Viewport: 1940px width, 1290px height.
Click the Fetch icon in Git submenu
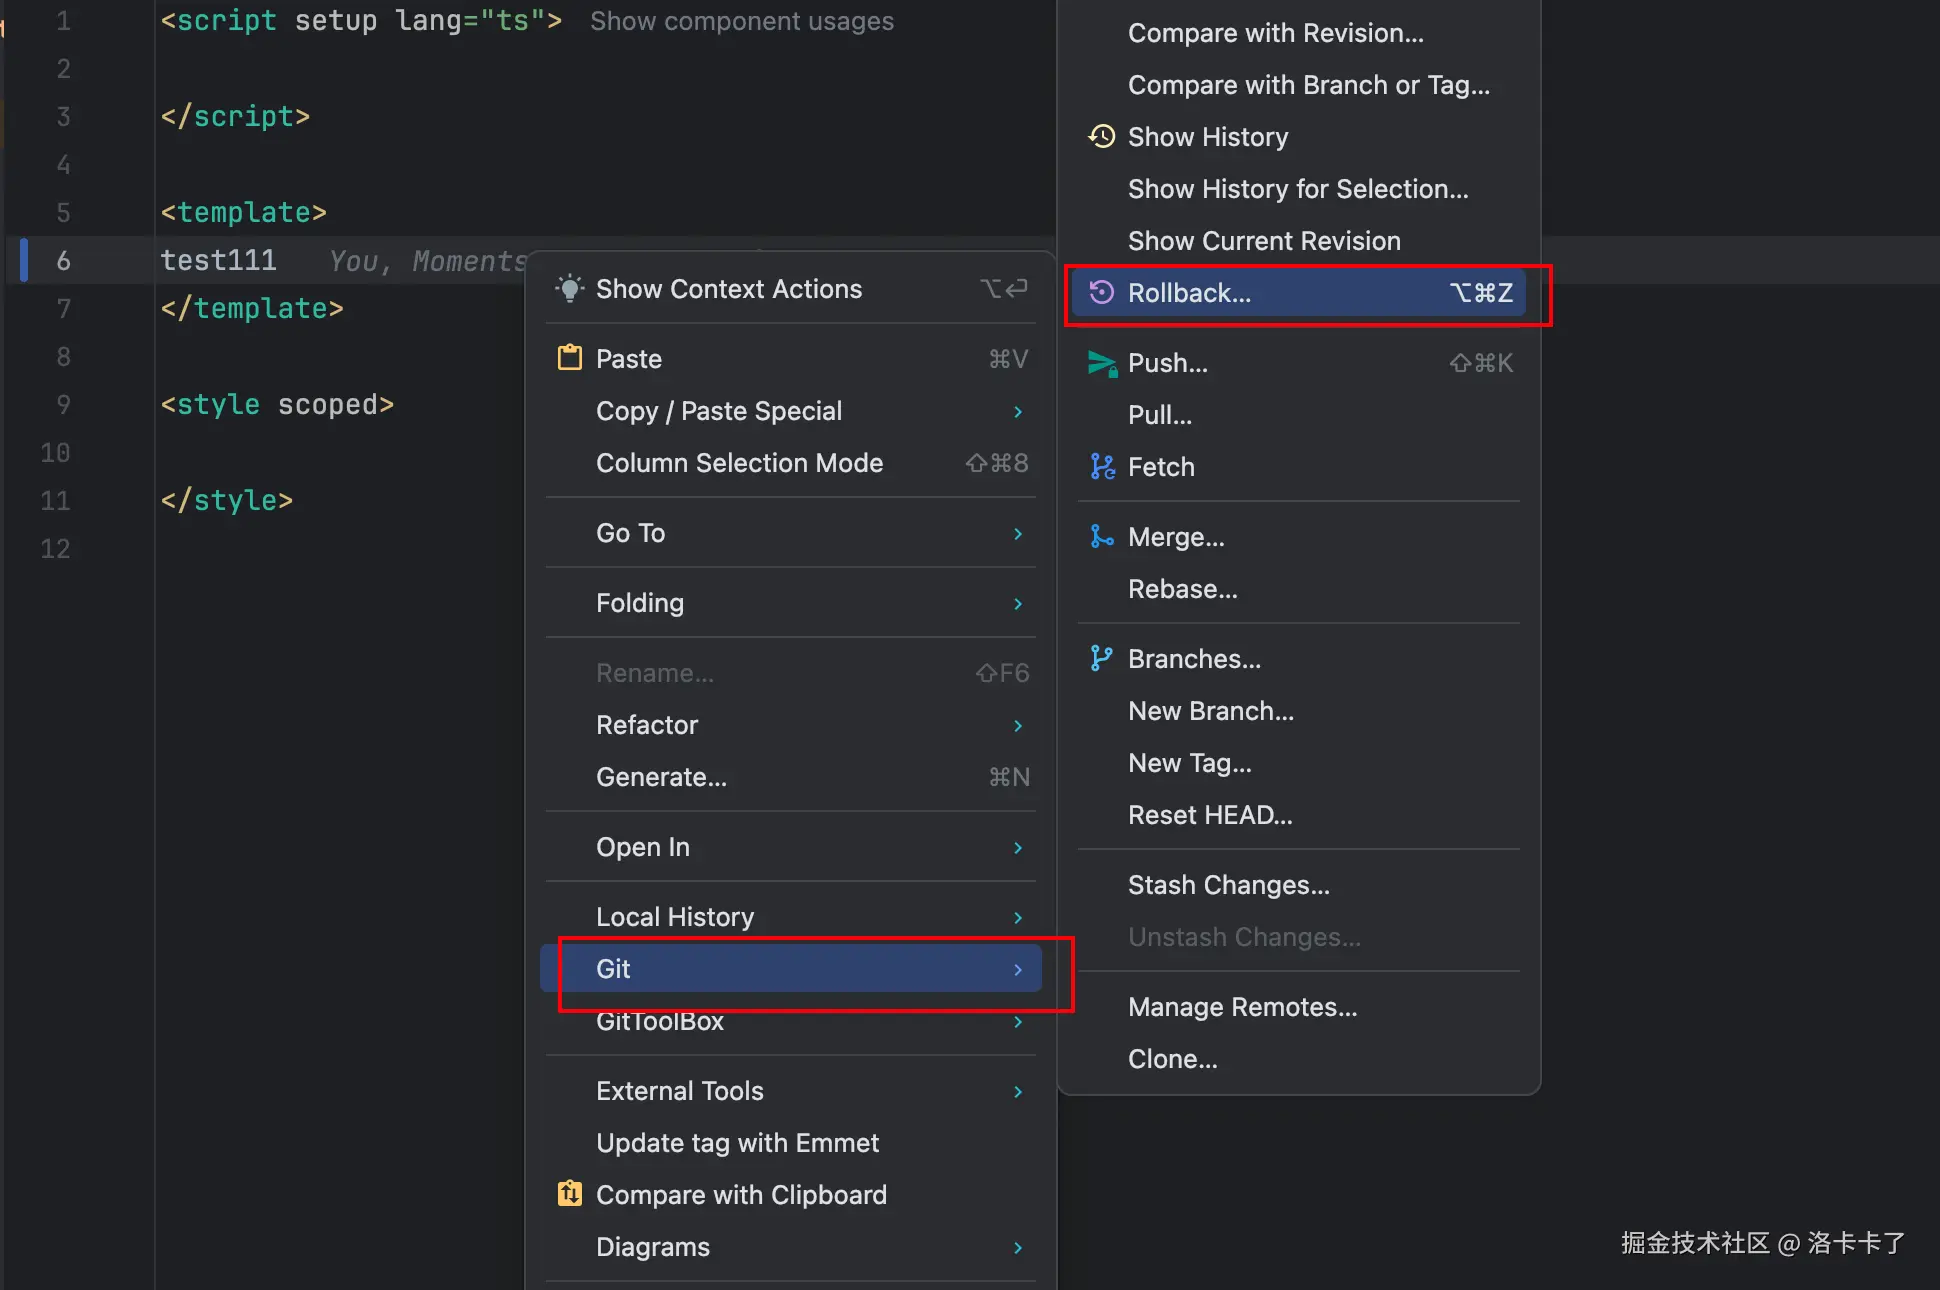click(x=1101, y=466)
